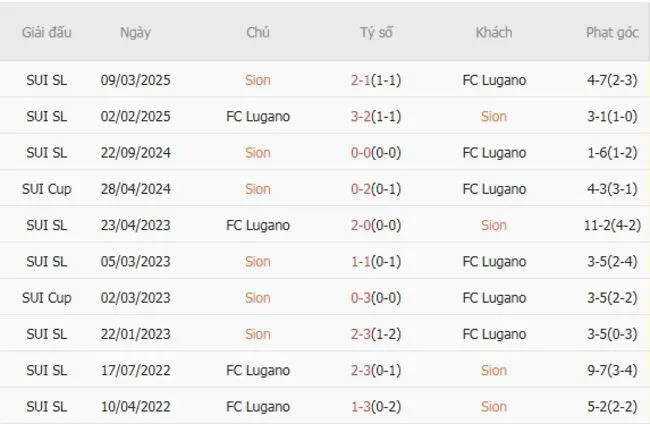Open SUI Cup league on 28/04/2024 row

pos(46,189)
